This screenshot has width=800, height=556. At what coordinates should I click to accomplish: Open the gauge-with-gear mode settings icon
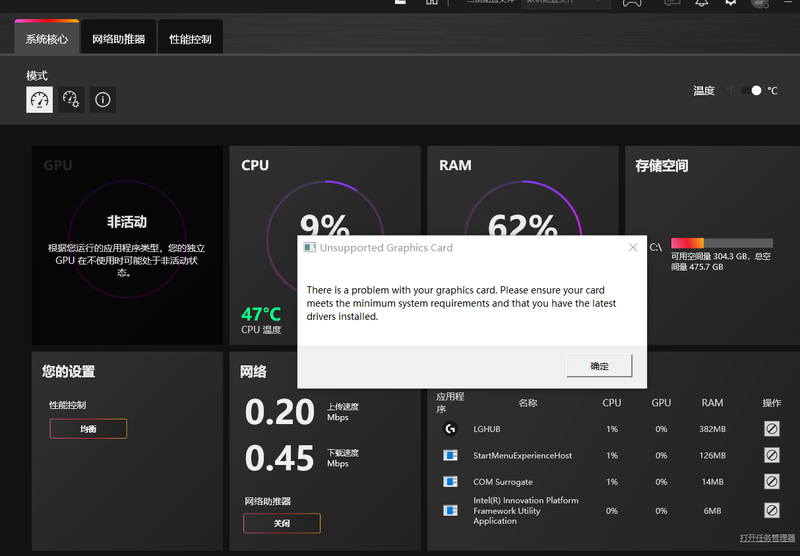click(71, 99)
